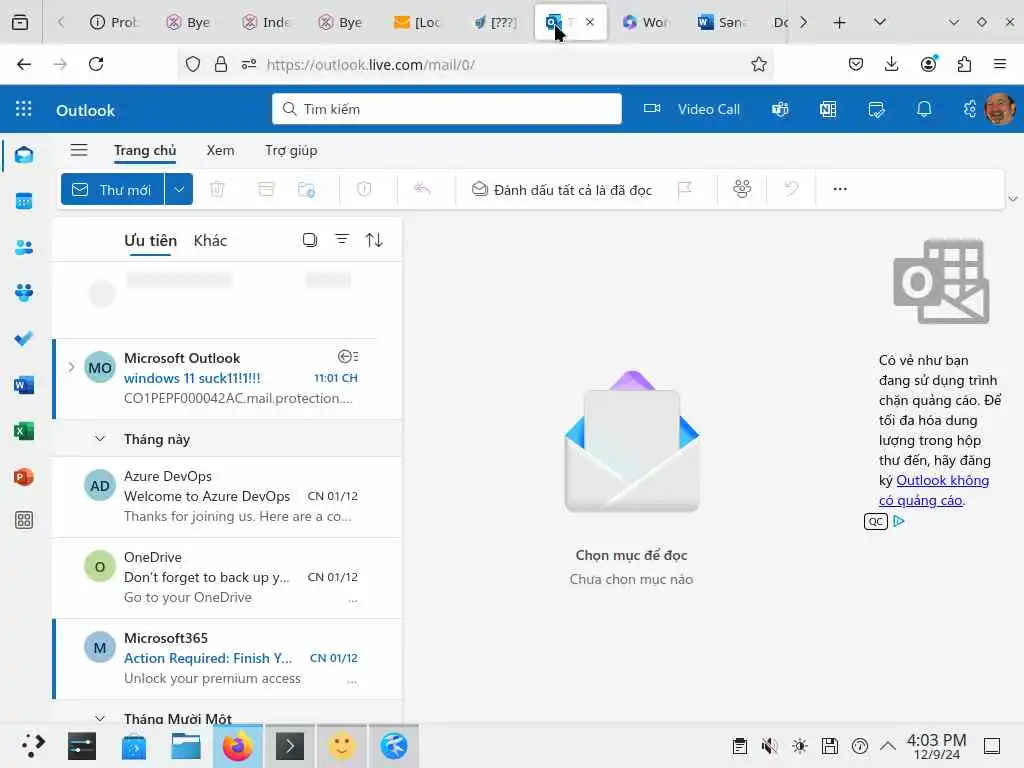Click the Thư mới button
Image resolution: width=1024 pixels, height=768 pixels.
point(112,189)
